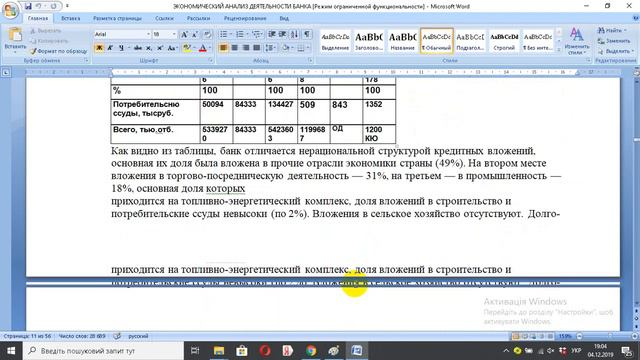Click the русский language indicator

point(138,336)
